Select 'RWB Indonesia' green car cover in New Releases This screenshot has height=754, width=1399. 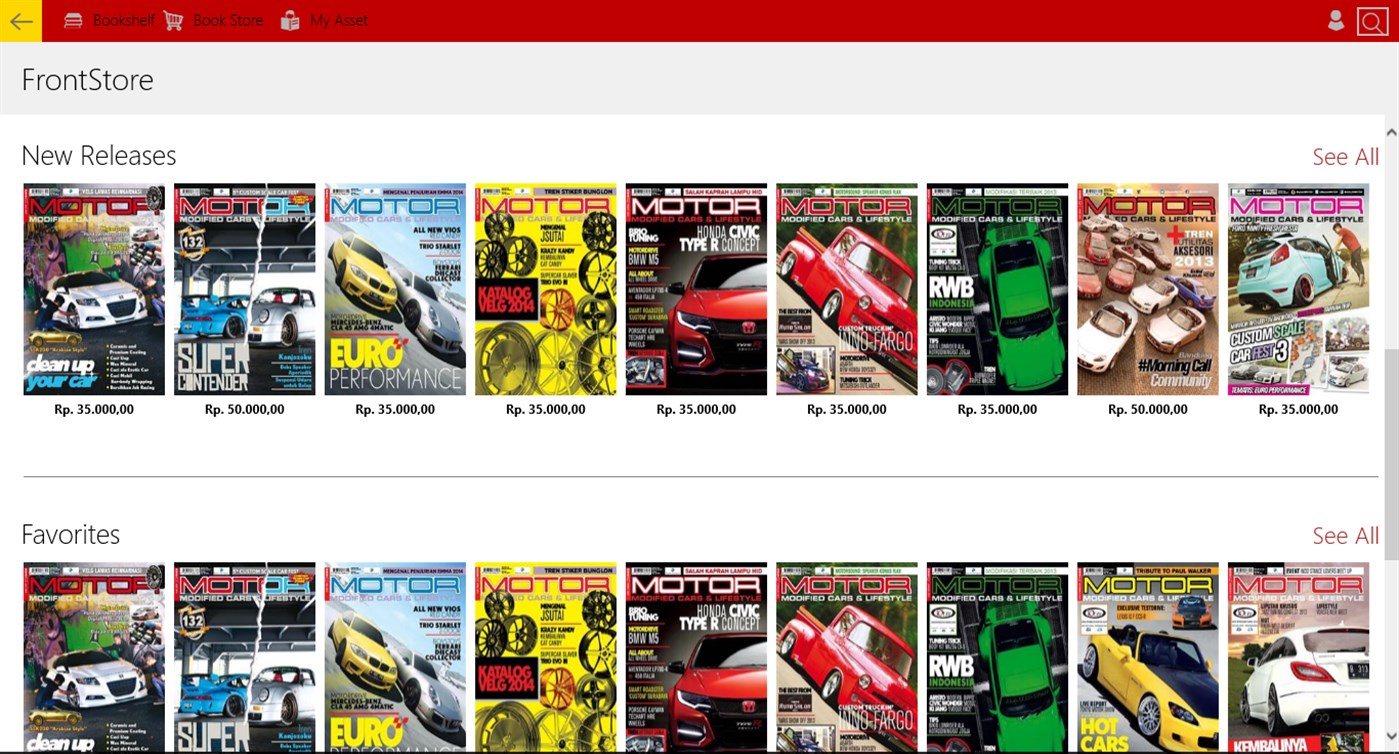click(x=997, y=289)
